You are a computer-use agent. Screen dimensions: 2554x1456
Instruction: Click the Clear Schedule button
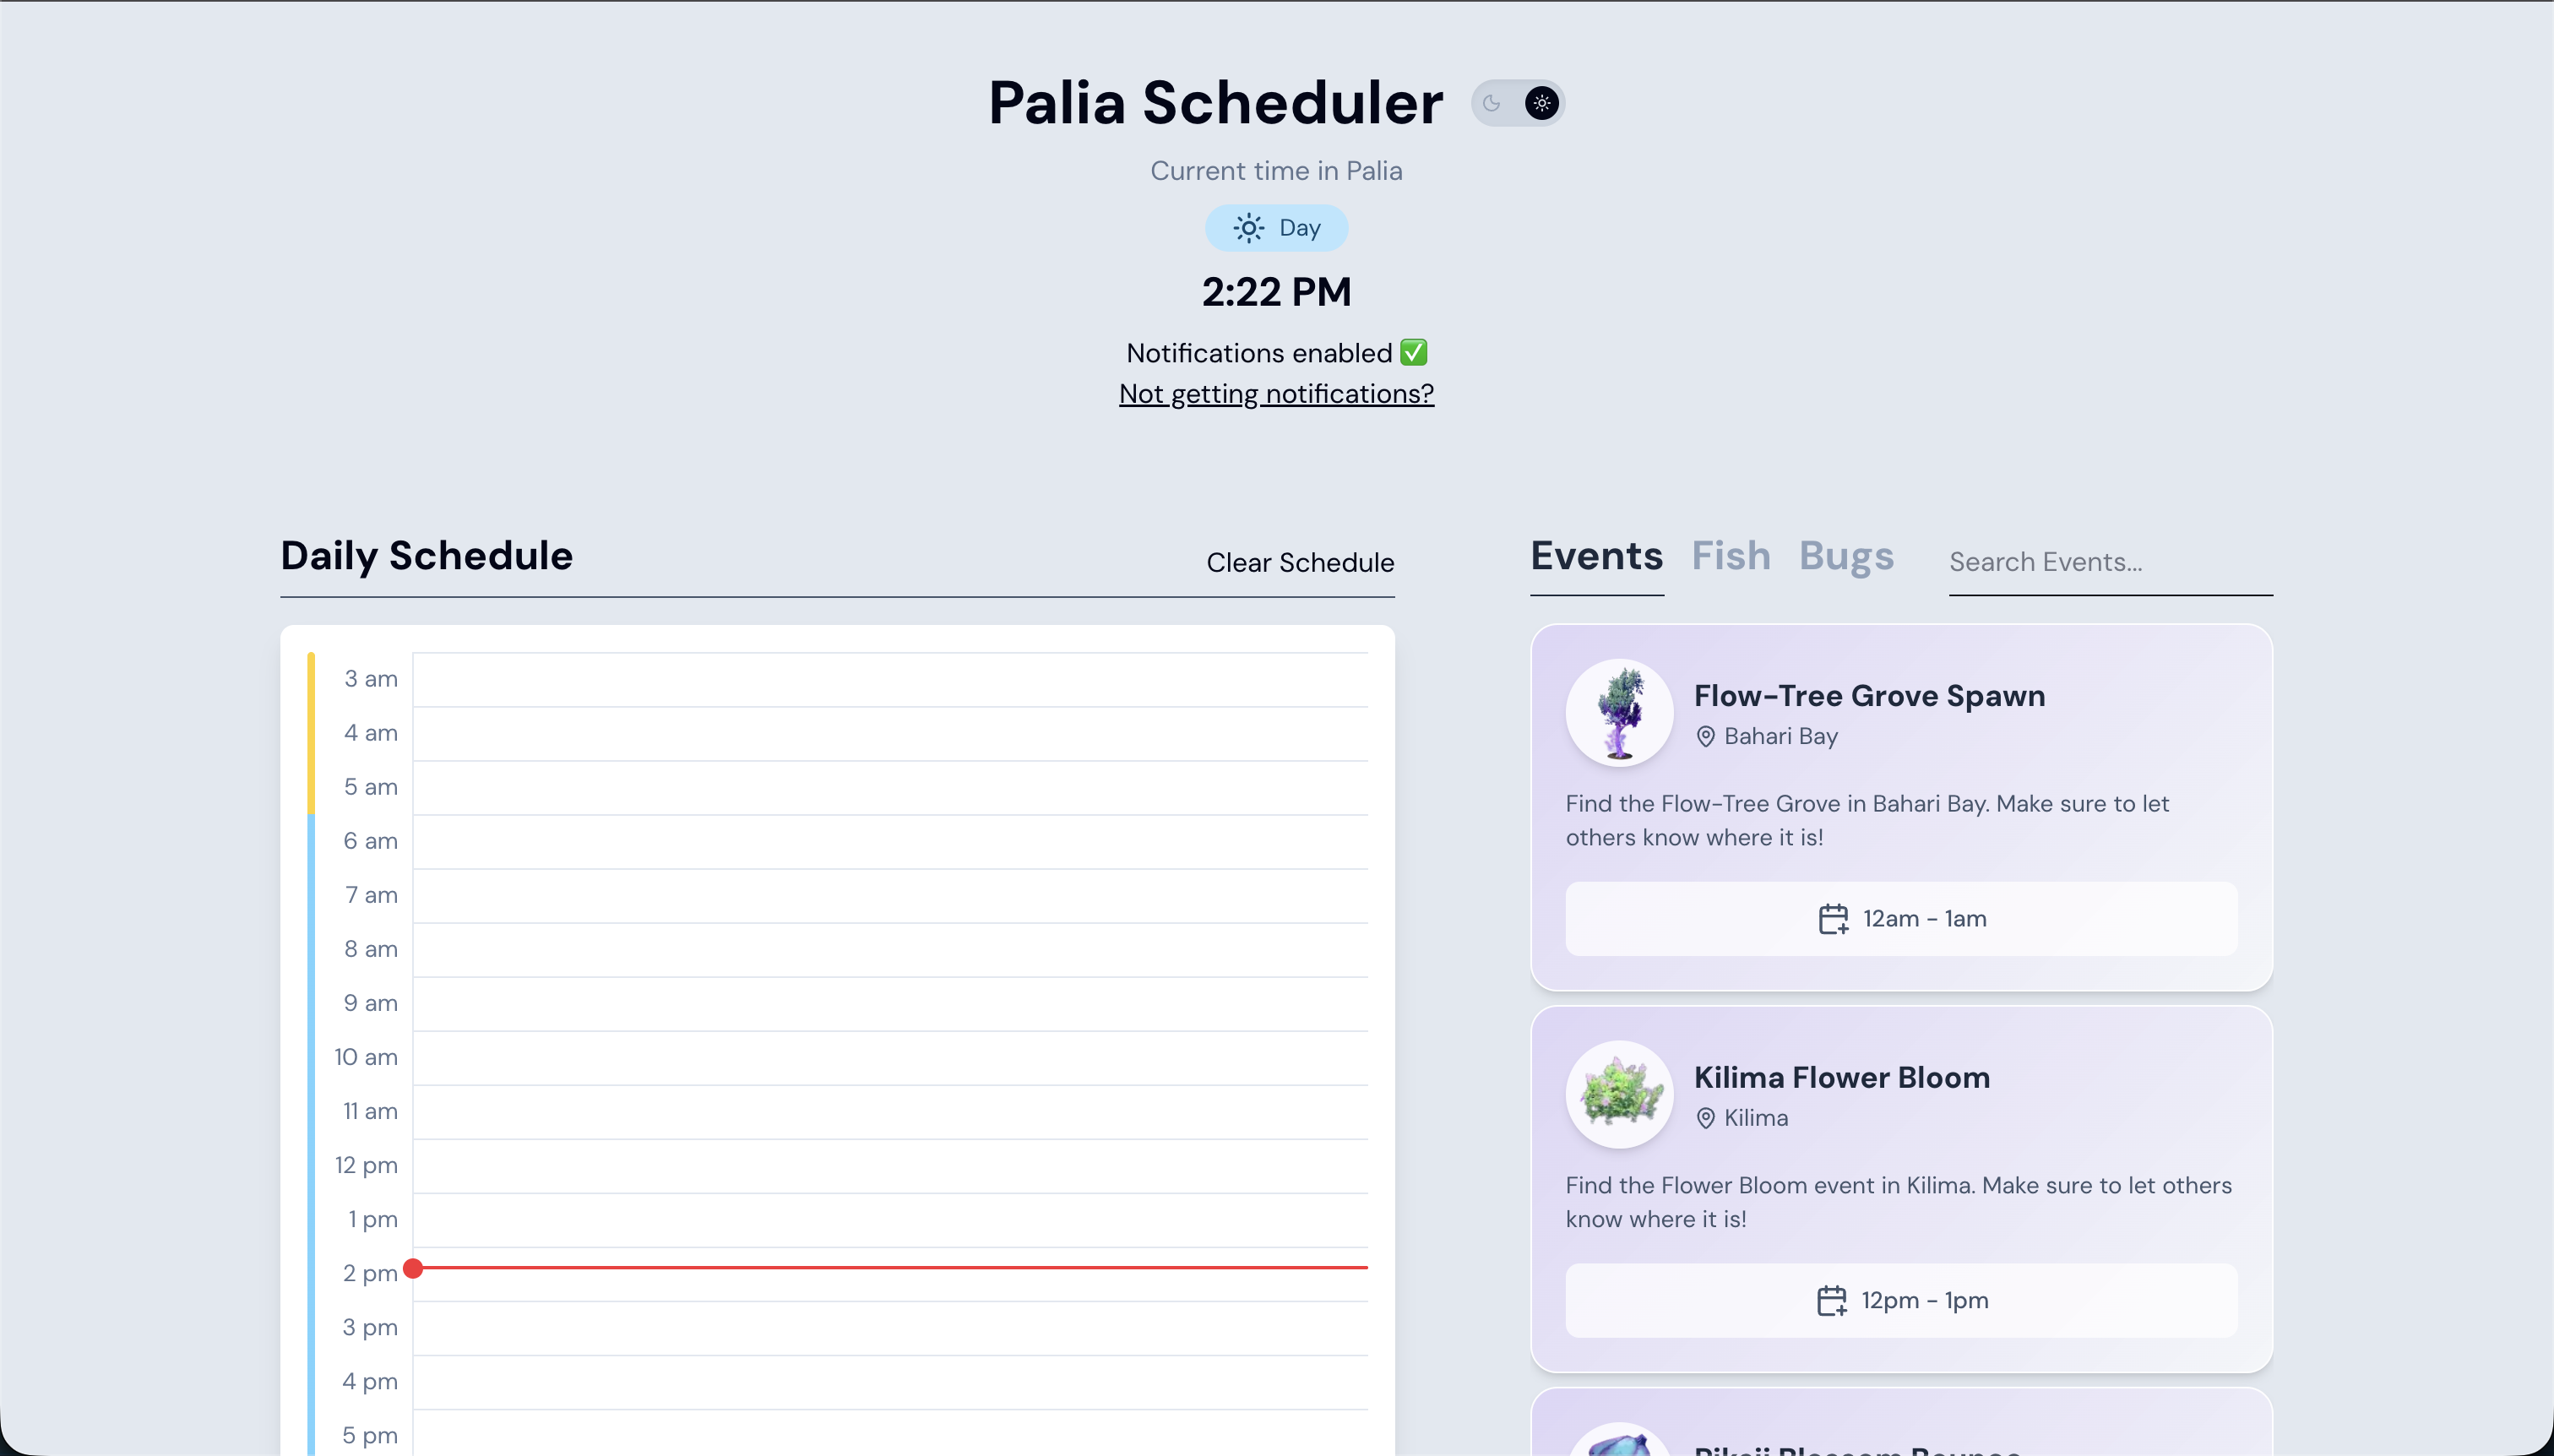coord(1300,562)
